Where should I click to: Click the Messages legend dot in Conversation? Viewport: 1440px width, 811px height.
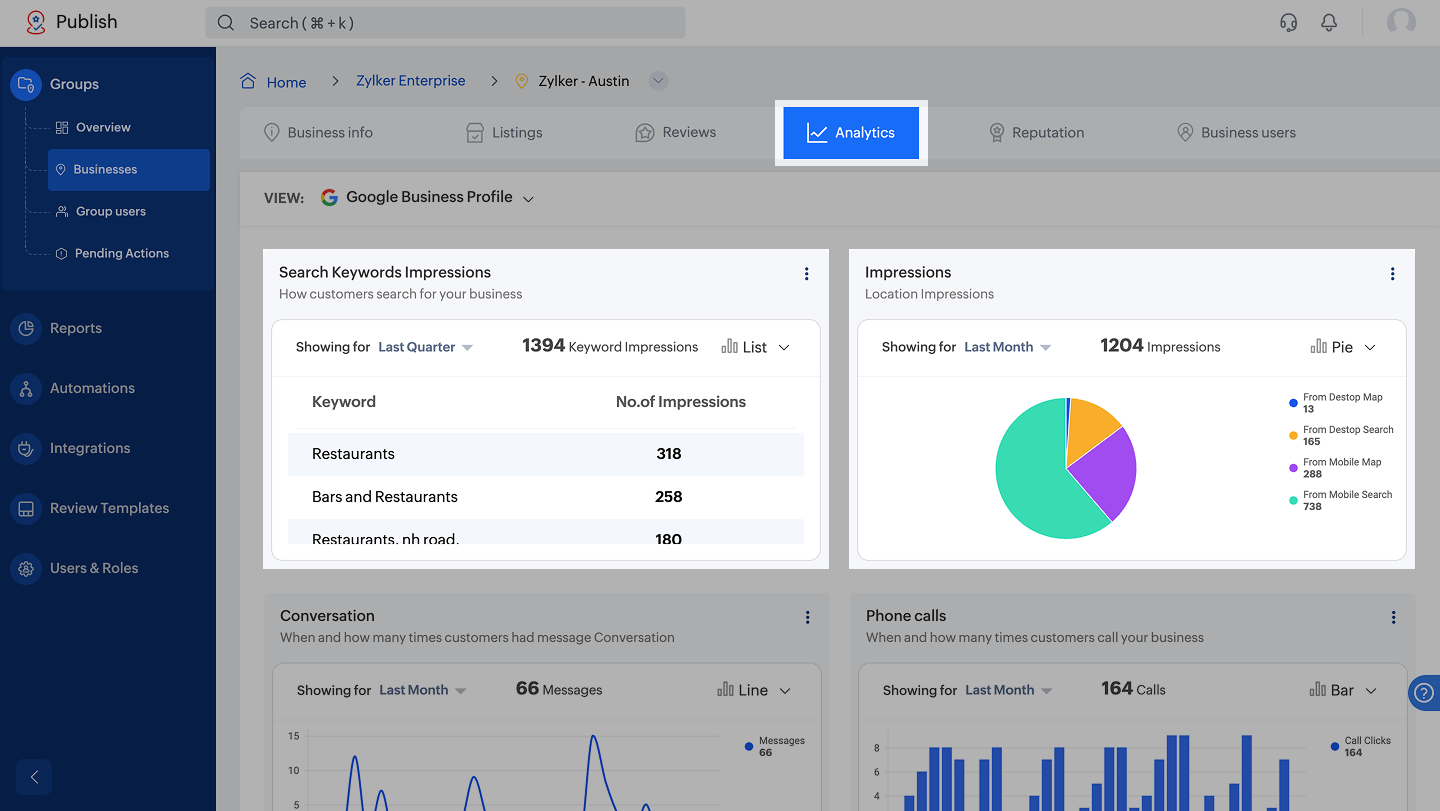(749, 746)
